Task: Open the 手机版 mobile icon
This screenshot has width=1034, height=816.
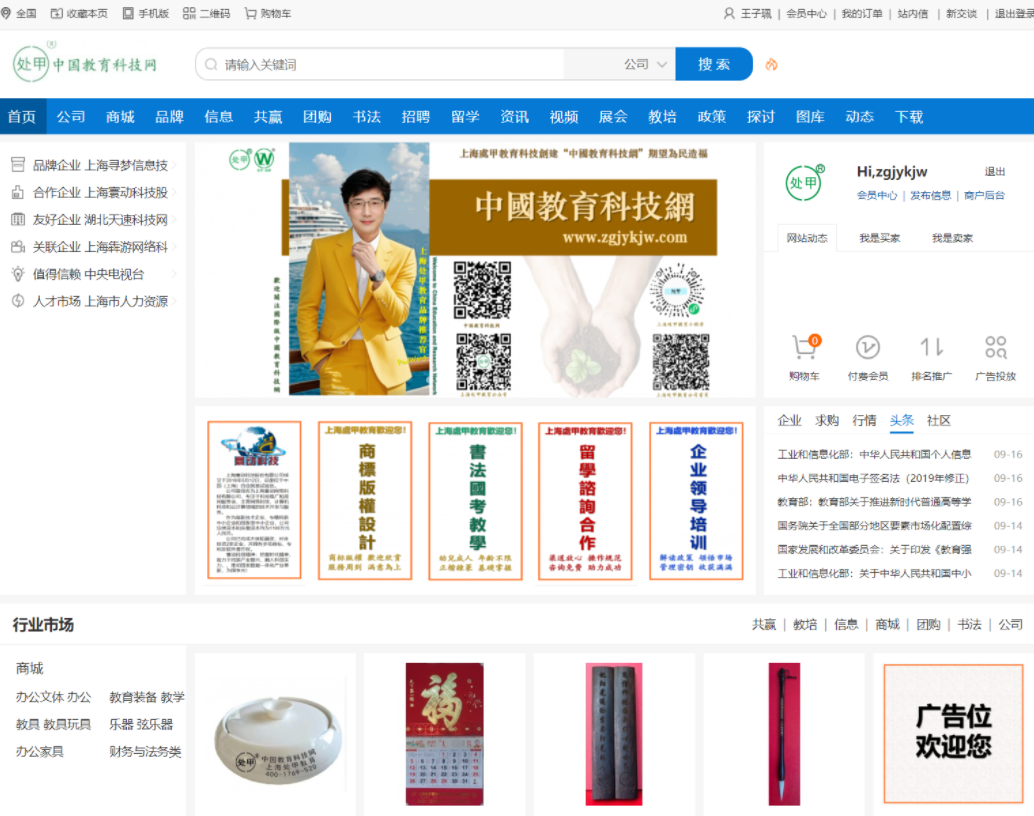Action: [x=128, y=13]
